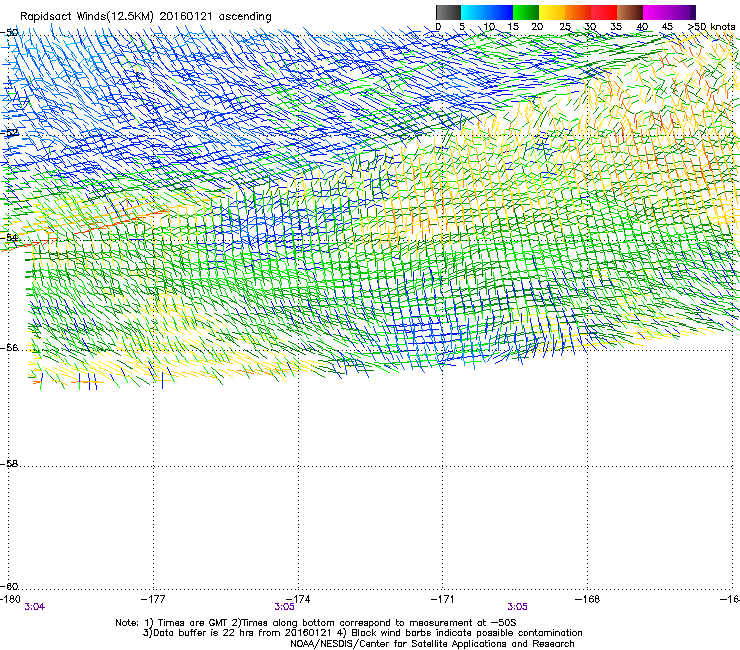This screenshot has height=650, width=740.
Task: Click the -52 latitude axis label
Action: 9,133
